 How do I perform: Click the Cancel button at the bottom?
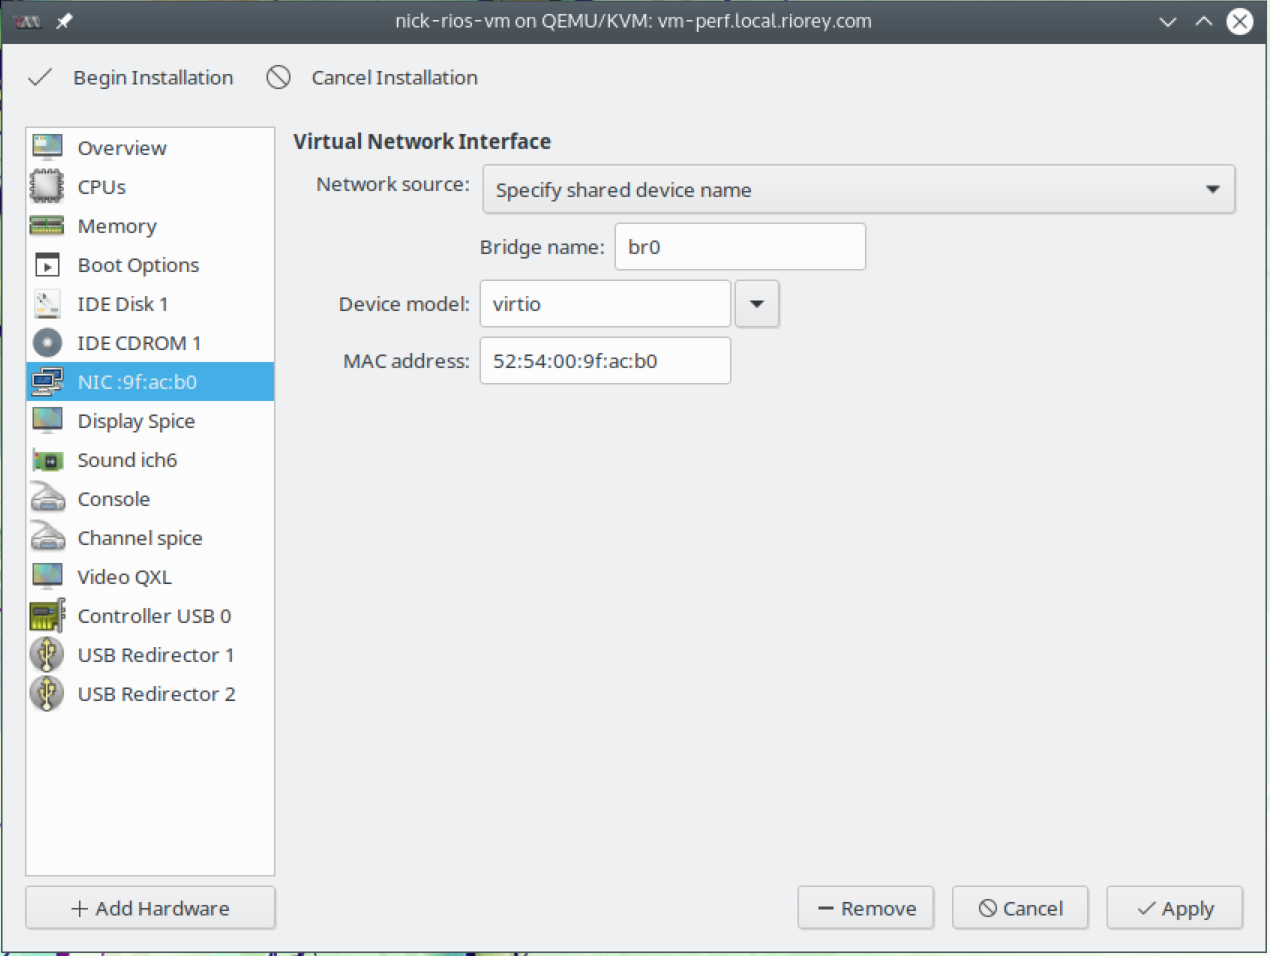click(x=1020, y=908)
